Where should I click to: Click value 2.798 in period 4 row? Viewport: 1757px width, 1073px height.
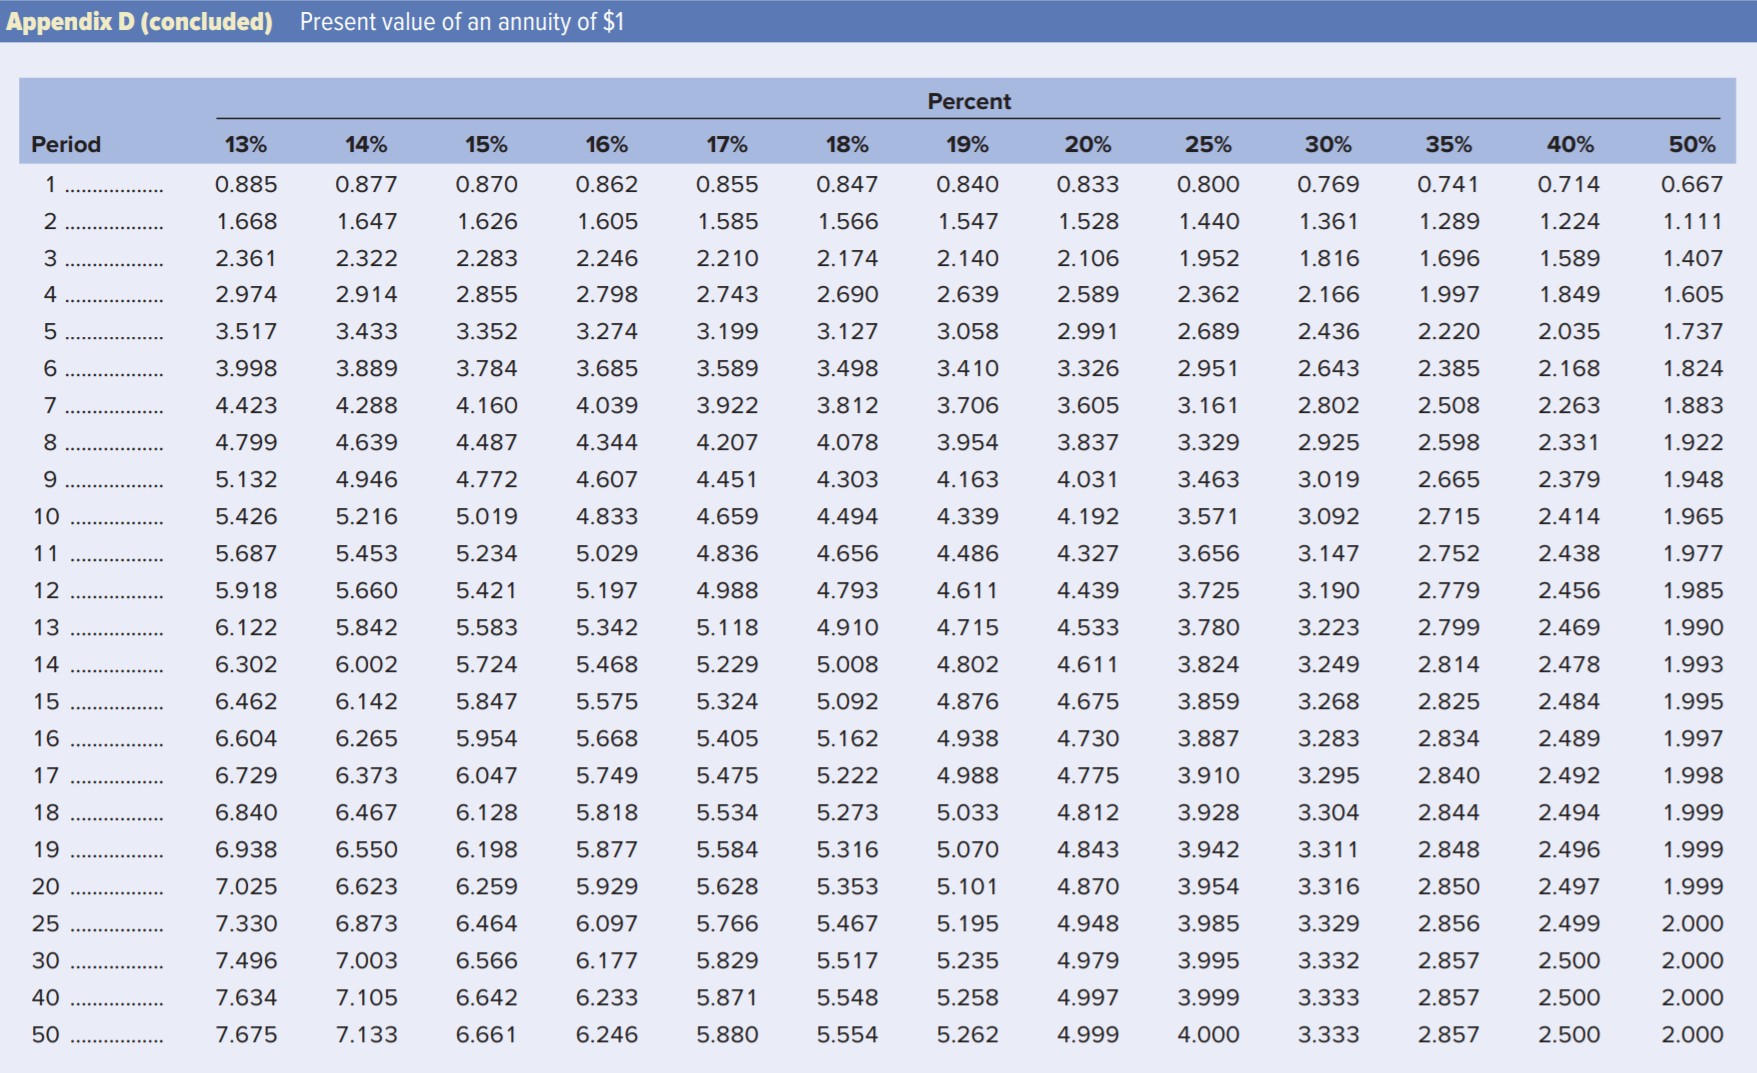click(x=607, y=295)
